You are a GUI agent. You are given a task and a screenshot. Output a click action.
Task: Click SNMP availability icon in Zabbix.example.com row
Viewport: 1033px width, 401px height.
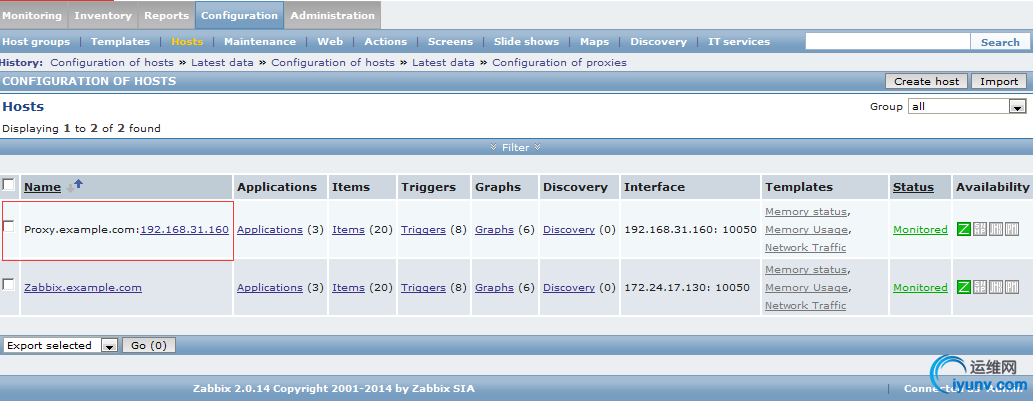(980, 287)
